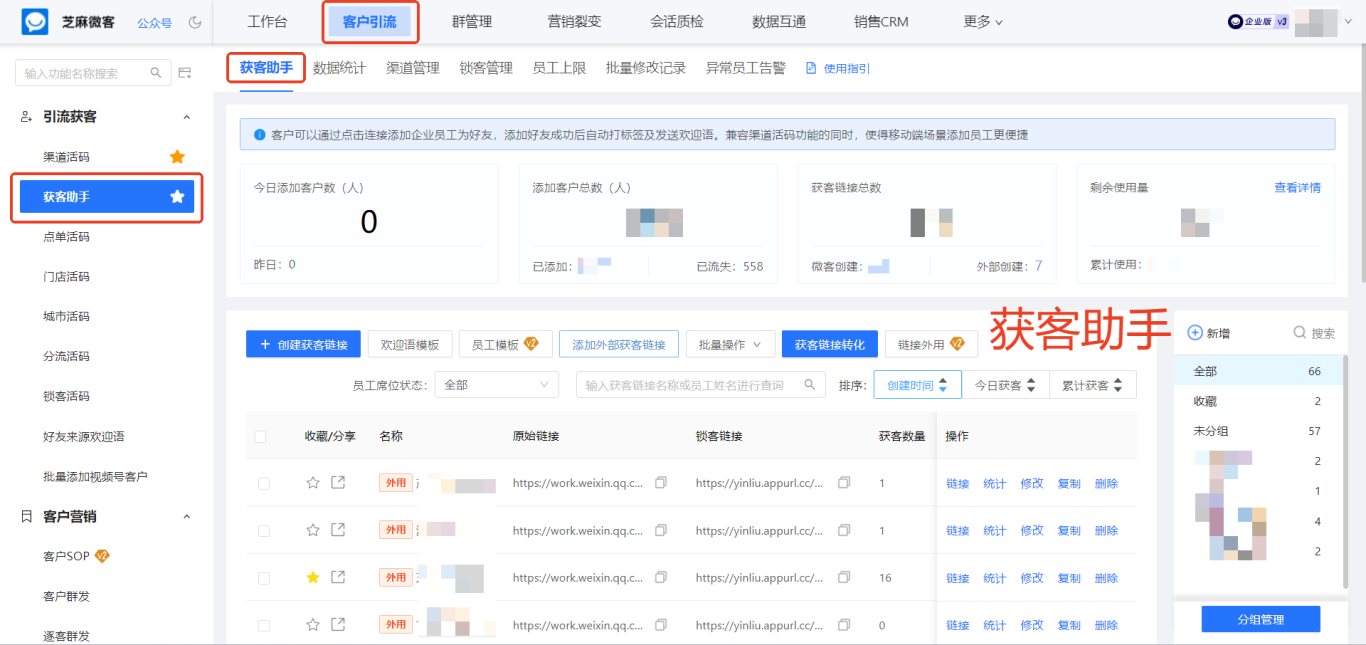
Task: Unfavorite the row with 16 customers
Action: coord(313,577)
